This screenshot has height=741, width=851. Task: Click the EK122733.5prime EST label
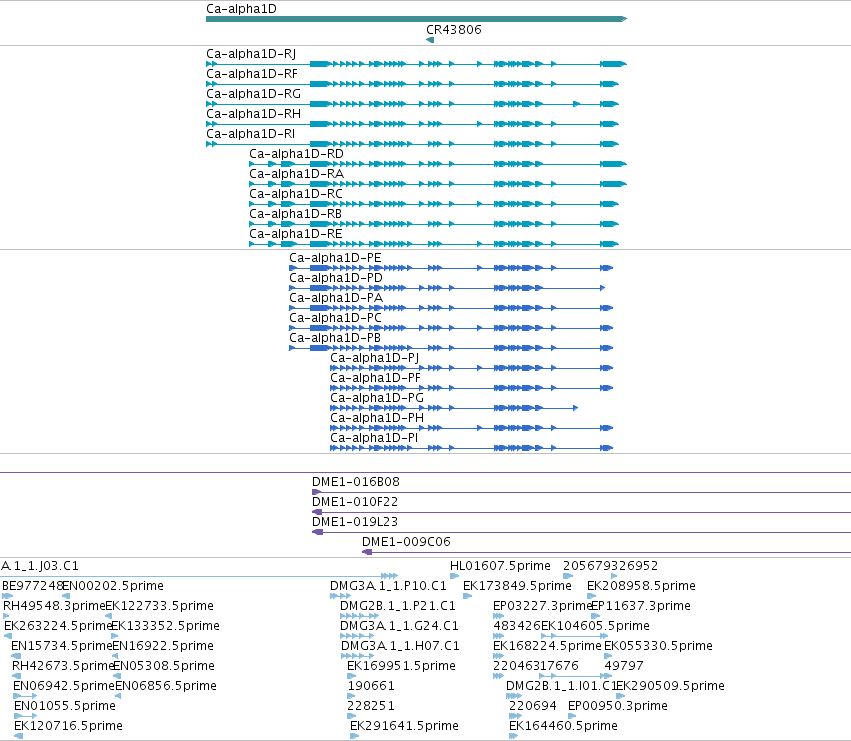point(159,606)
